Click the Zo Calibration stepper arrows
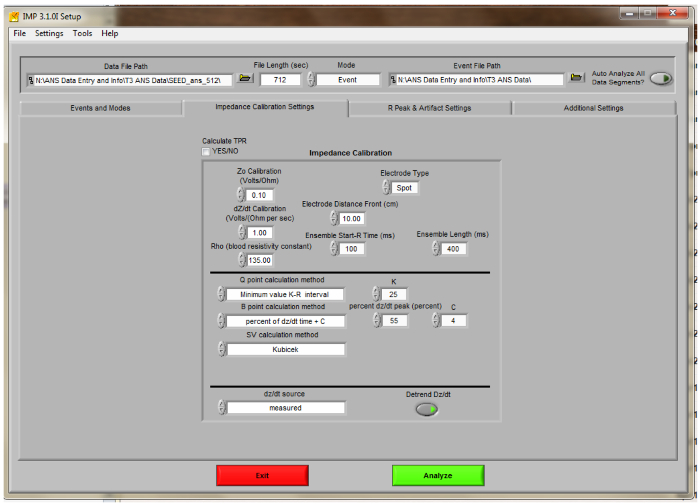Screen dimensions: 700x504 pos(240,195)
